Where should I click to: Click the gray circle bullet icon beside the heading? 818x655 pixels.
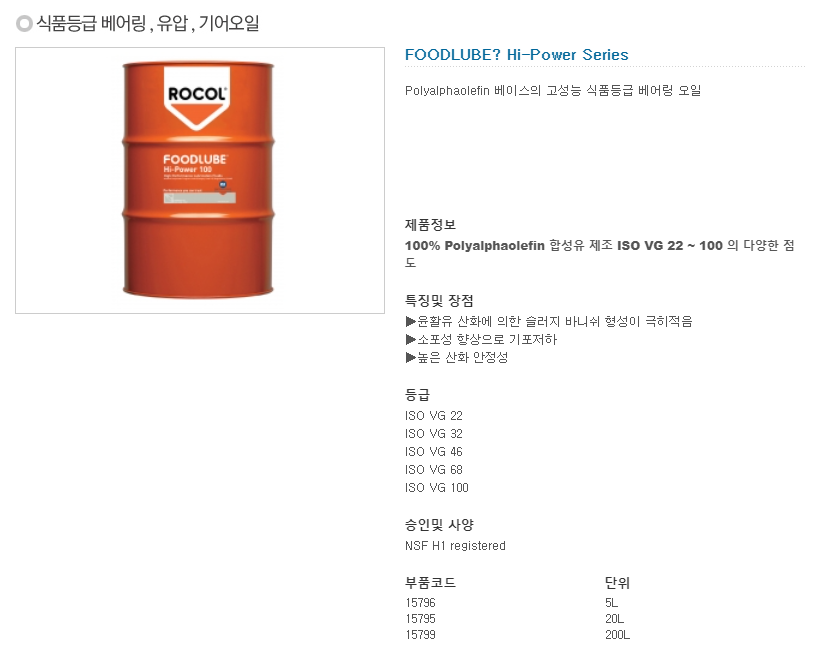click(x=24, y=23)
